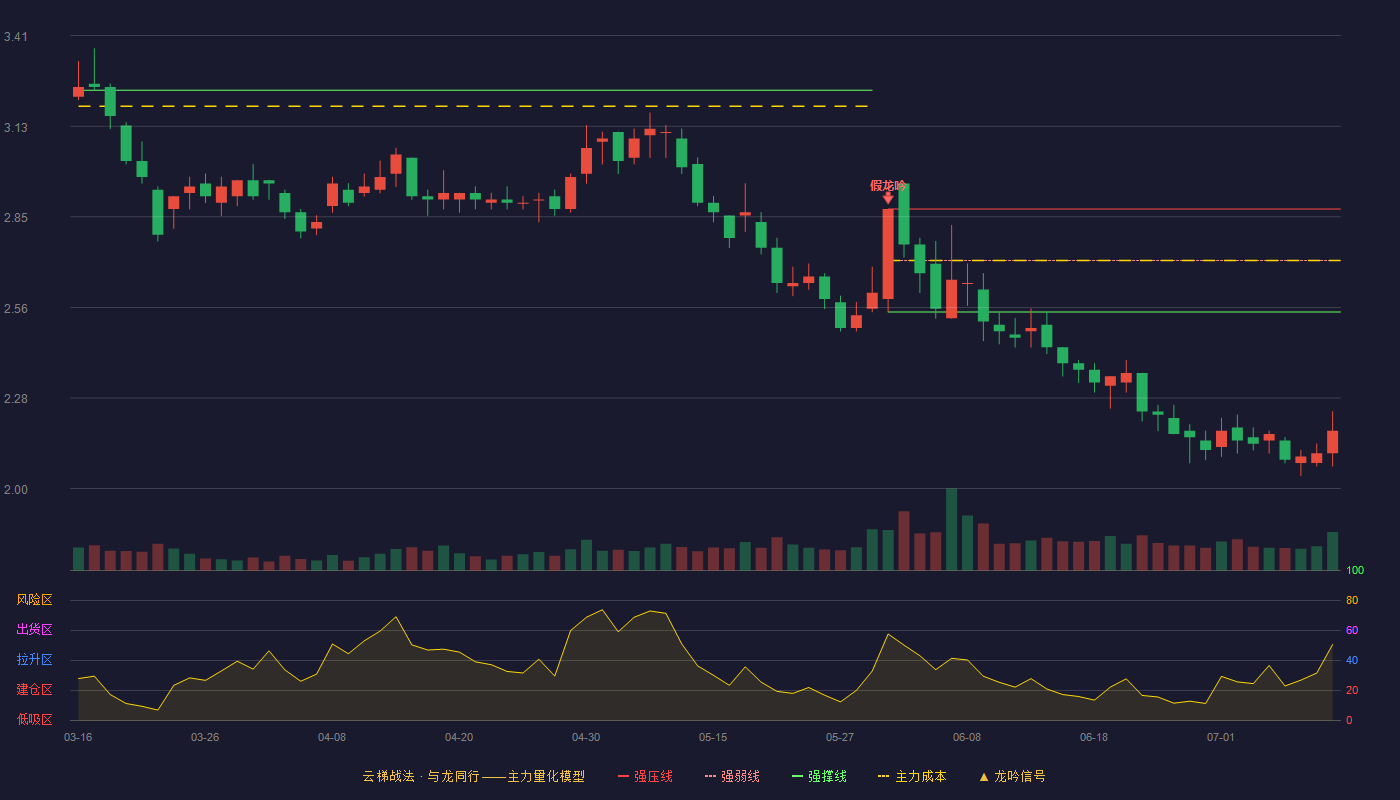Click the 03-26 date label
Screen dimensions: 1400x800
click(205, 737)
